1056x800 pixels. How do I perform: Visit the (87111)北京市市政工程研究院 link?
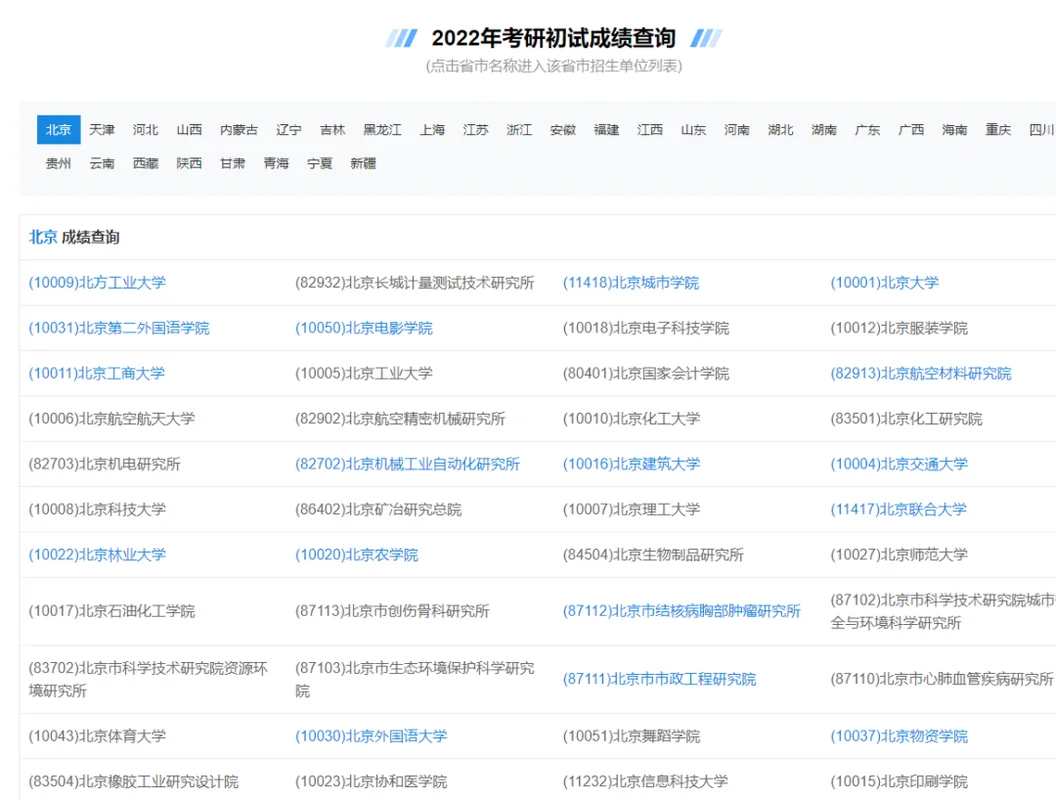[x=659, y=679]
